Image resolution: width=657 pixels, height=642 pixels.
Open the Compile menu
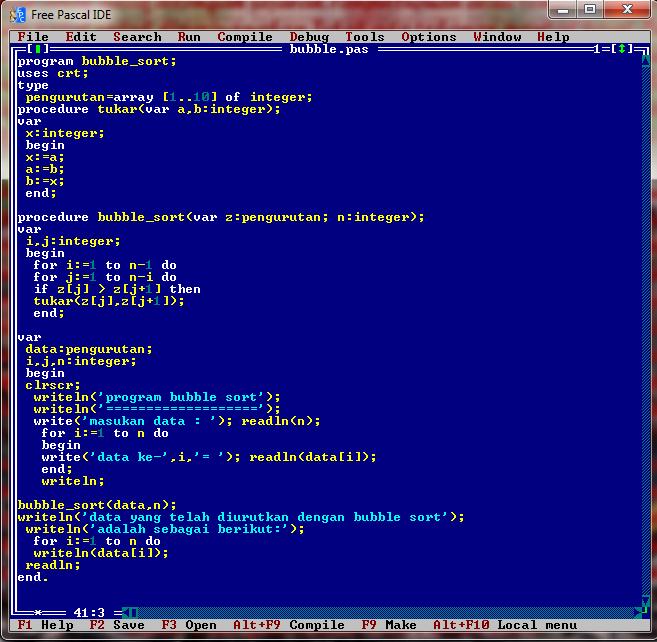[x=245, y=37]
